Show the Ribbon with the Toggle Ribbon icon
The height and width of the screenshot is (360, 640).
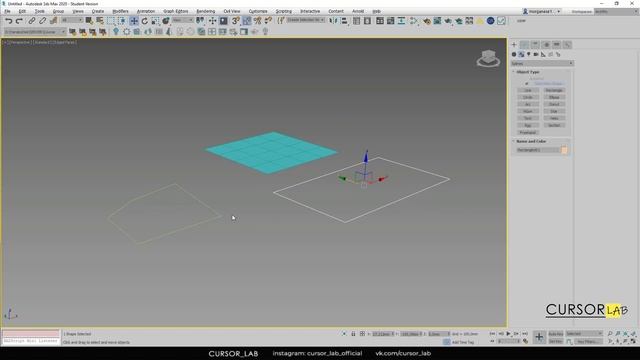tap(380, 20)
